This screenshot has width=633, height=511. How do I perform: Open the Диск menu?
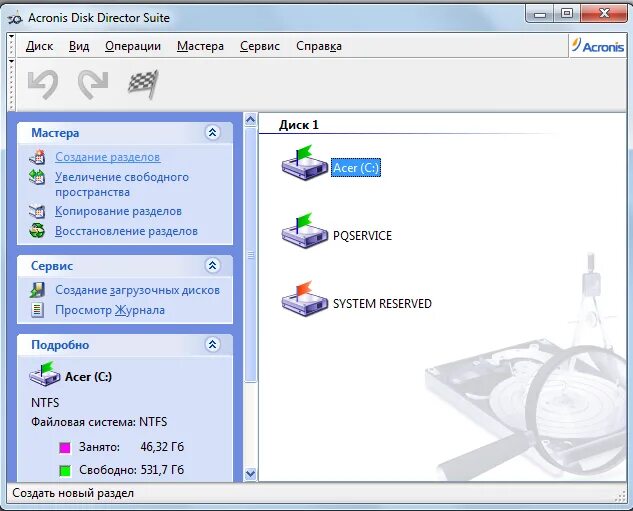(39, 46)
